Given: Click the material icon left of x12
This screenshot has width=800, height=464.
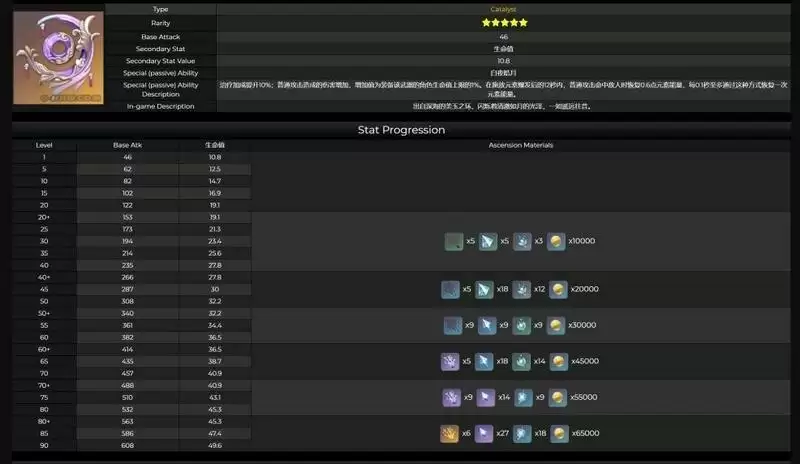Looking at the screenshot, I should [521, 289].
